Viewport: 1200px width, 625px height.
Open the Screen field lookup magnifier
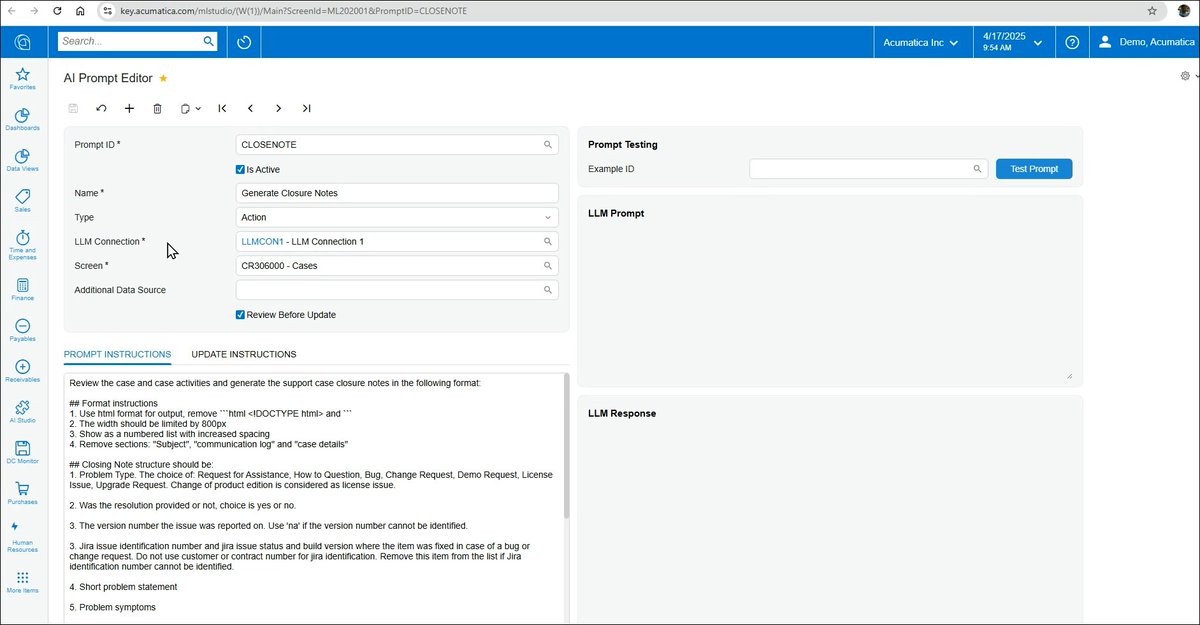[x=548, y=266]
